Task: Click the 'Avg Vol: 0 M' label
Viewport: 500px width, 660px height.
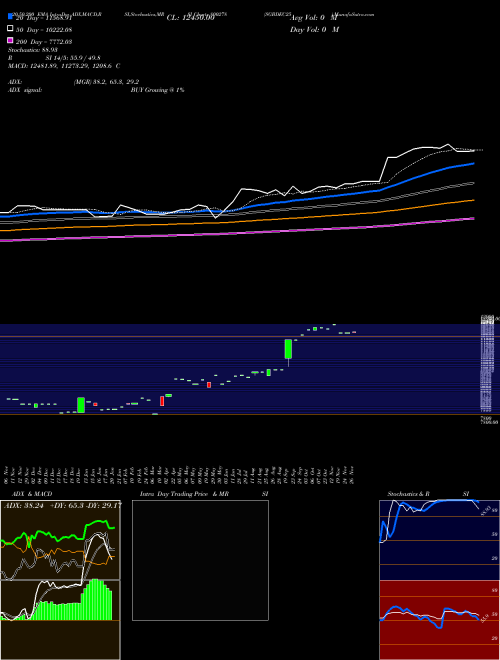Action: [314, 18]
